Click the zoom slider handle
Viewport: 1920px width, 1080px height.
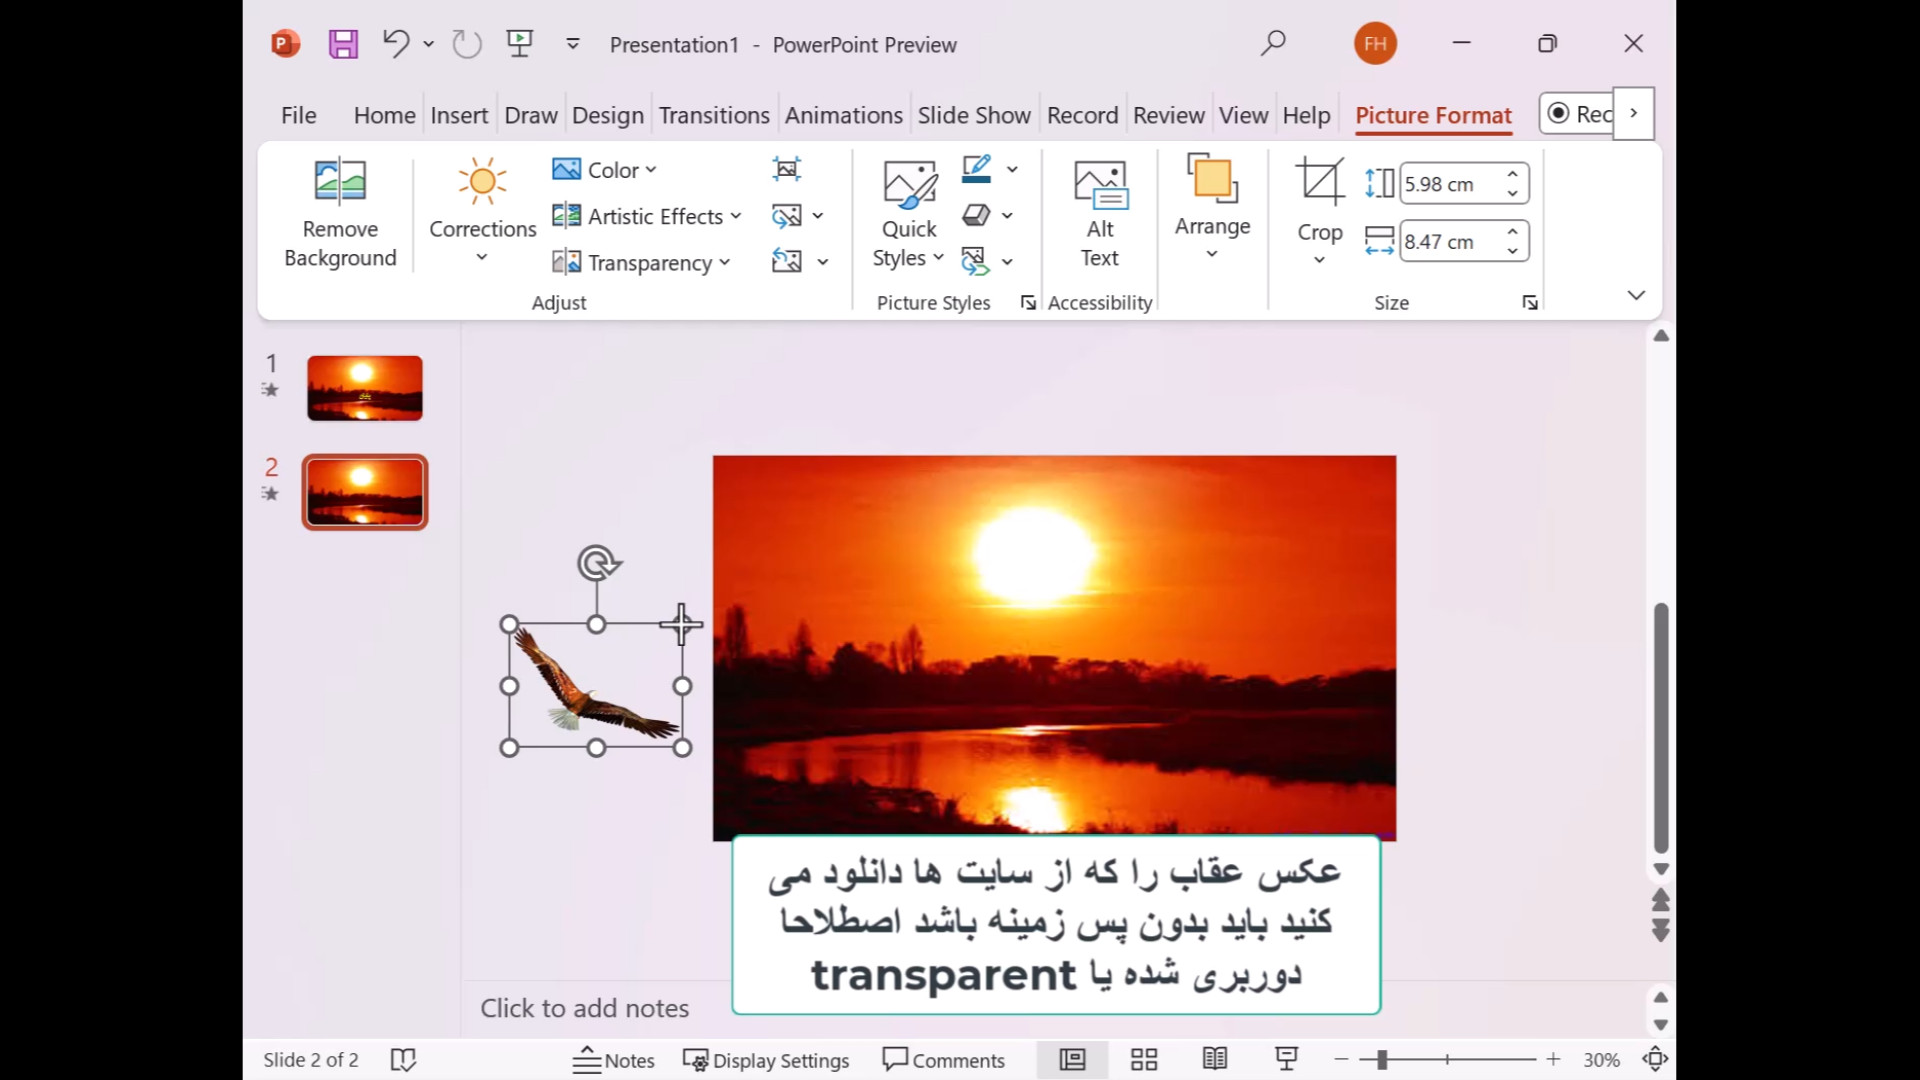point(1381,1060)
